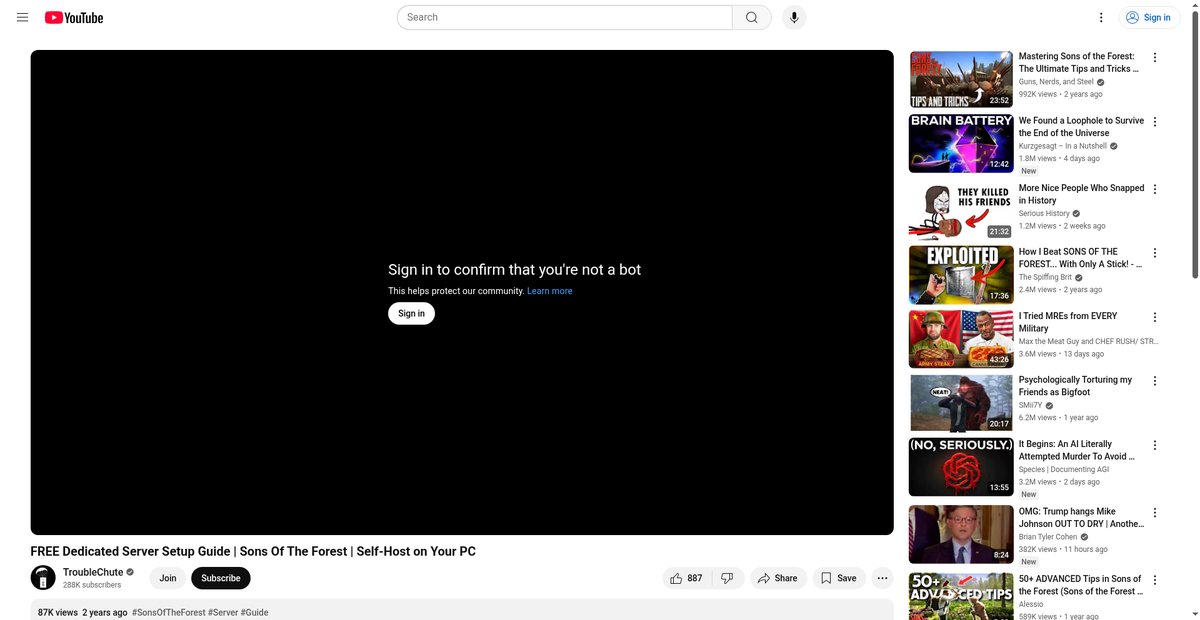1200x620 pixels.
Task: Click the #SonsOfTheForest hashtag
Action: click(x=168, y=612)
